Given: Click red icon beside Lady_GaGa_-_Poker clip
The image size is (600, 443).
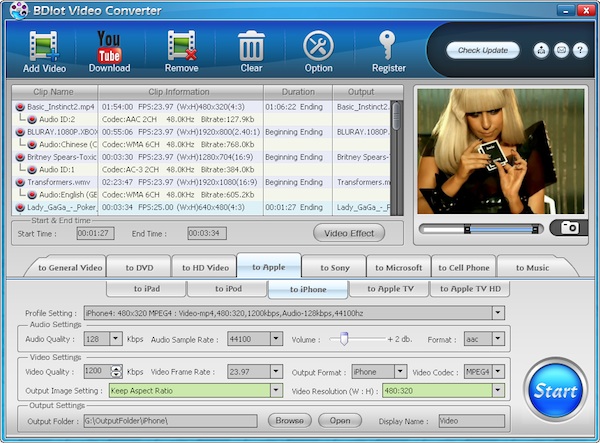Looking at the screenshot, I should point(20,208).
